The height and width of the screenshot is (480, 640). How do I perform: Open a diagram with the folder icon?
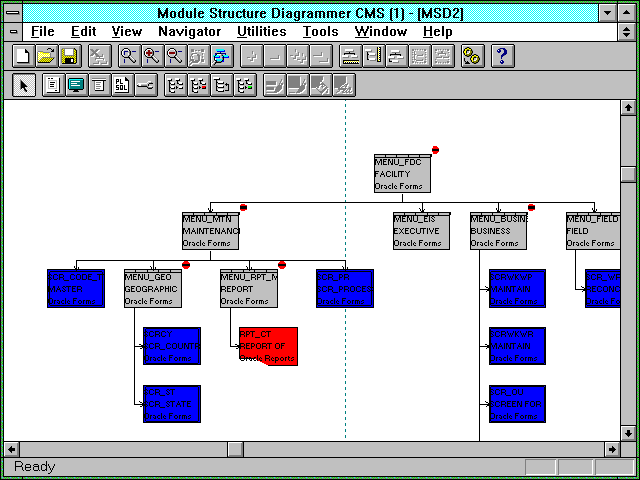(x=46, y=56)
